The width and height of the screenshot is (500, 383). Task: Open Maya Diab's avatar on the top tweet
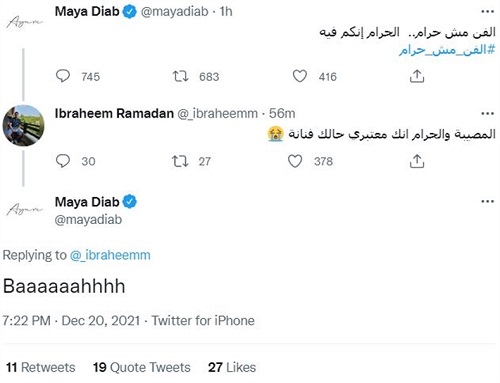pyautogui.click(x=24, y=23)
